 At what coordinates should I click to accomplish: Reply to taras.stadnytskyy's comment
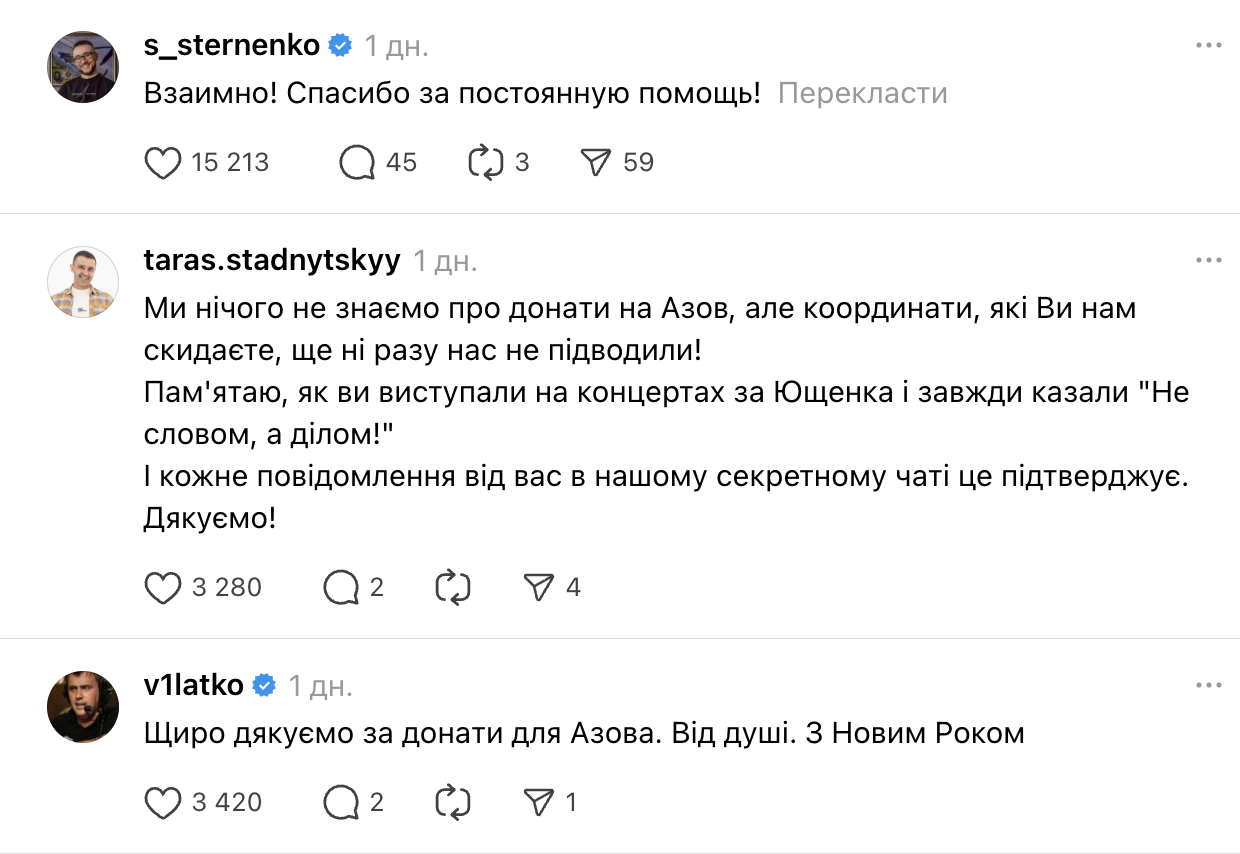(x=341, y=587)
